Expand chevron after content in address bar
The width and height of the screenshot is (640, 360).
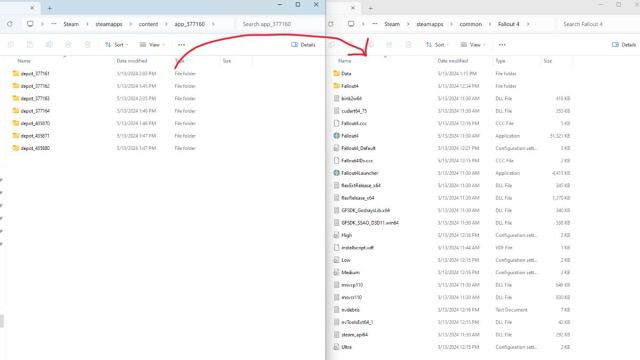(166, 24)
